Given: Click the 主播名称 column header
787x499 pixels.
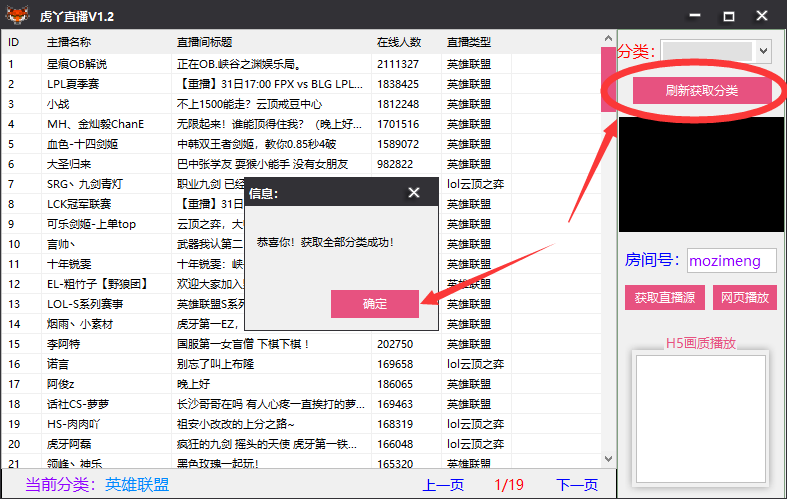Looking at the screenshot, I should [x=69, y=42].
